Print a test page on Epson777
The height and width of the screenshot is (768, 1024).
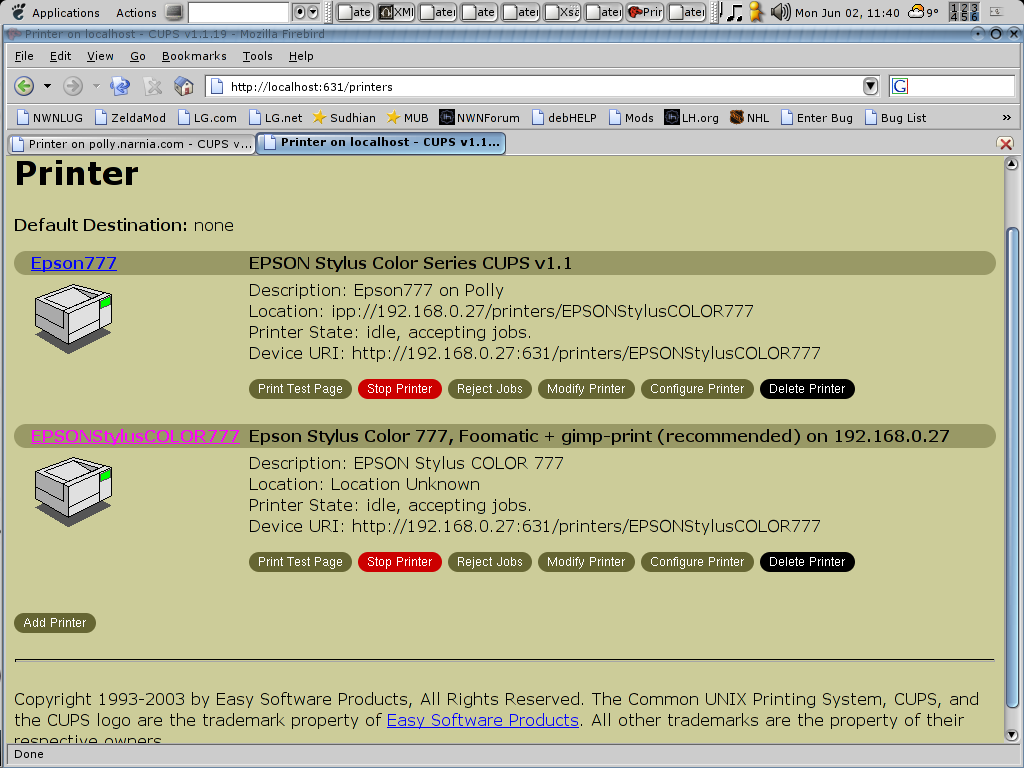(300, 389)
